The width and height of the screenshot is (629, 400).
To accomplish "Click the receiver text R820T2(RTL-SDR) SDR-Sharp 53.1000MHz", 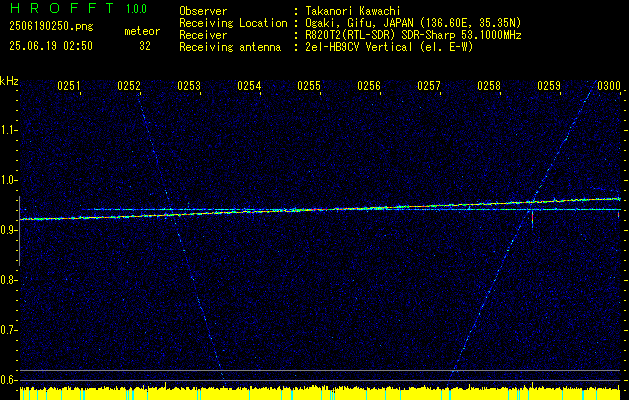I will pos(413,35).
